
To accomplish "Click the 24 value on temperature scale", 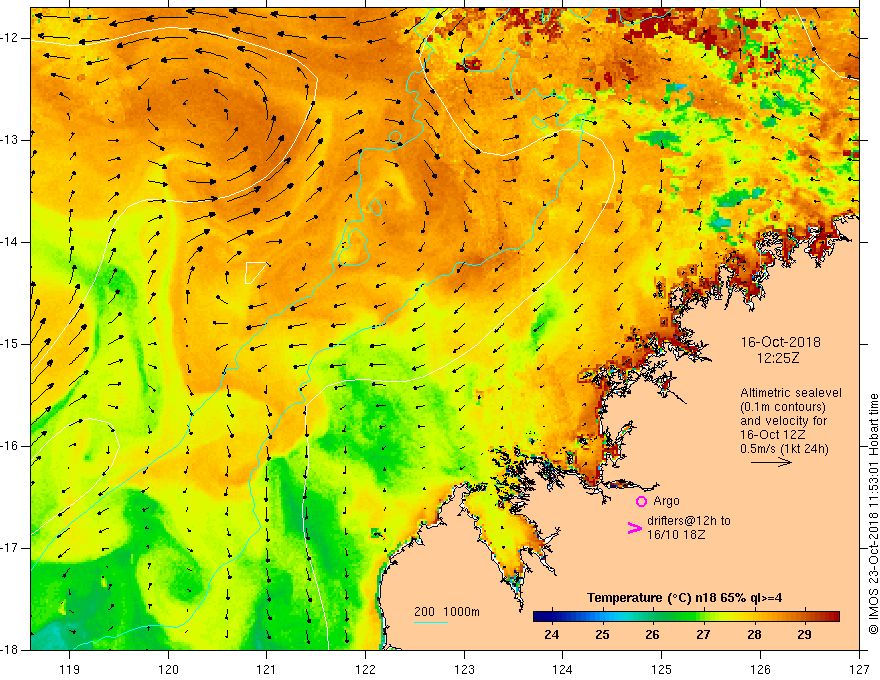I will [552, 635].
